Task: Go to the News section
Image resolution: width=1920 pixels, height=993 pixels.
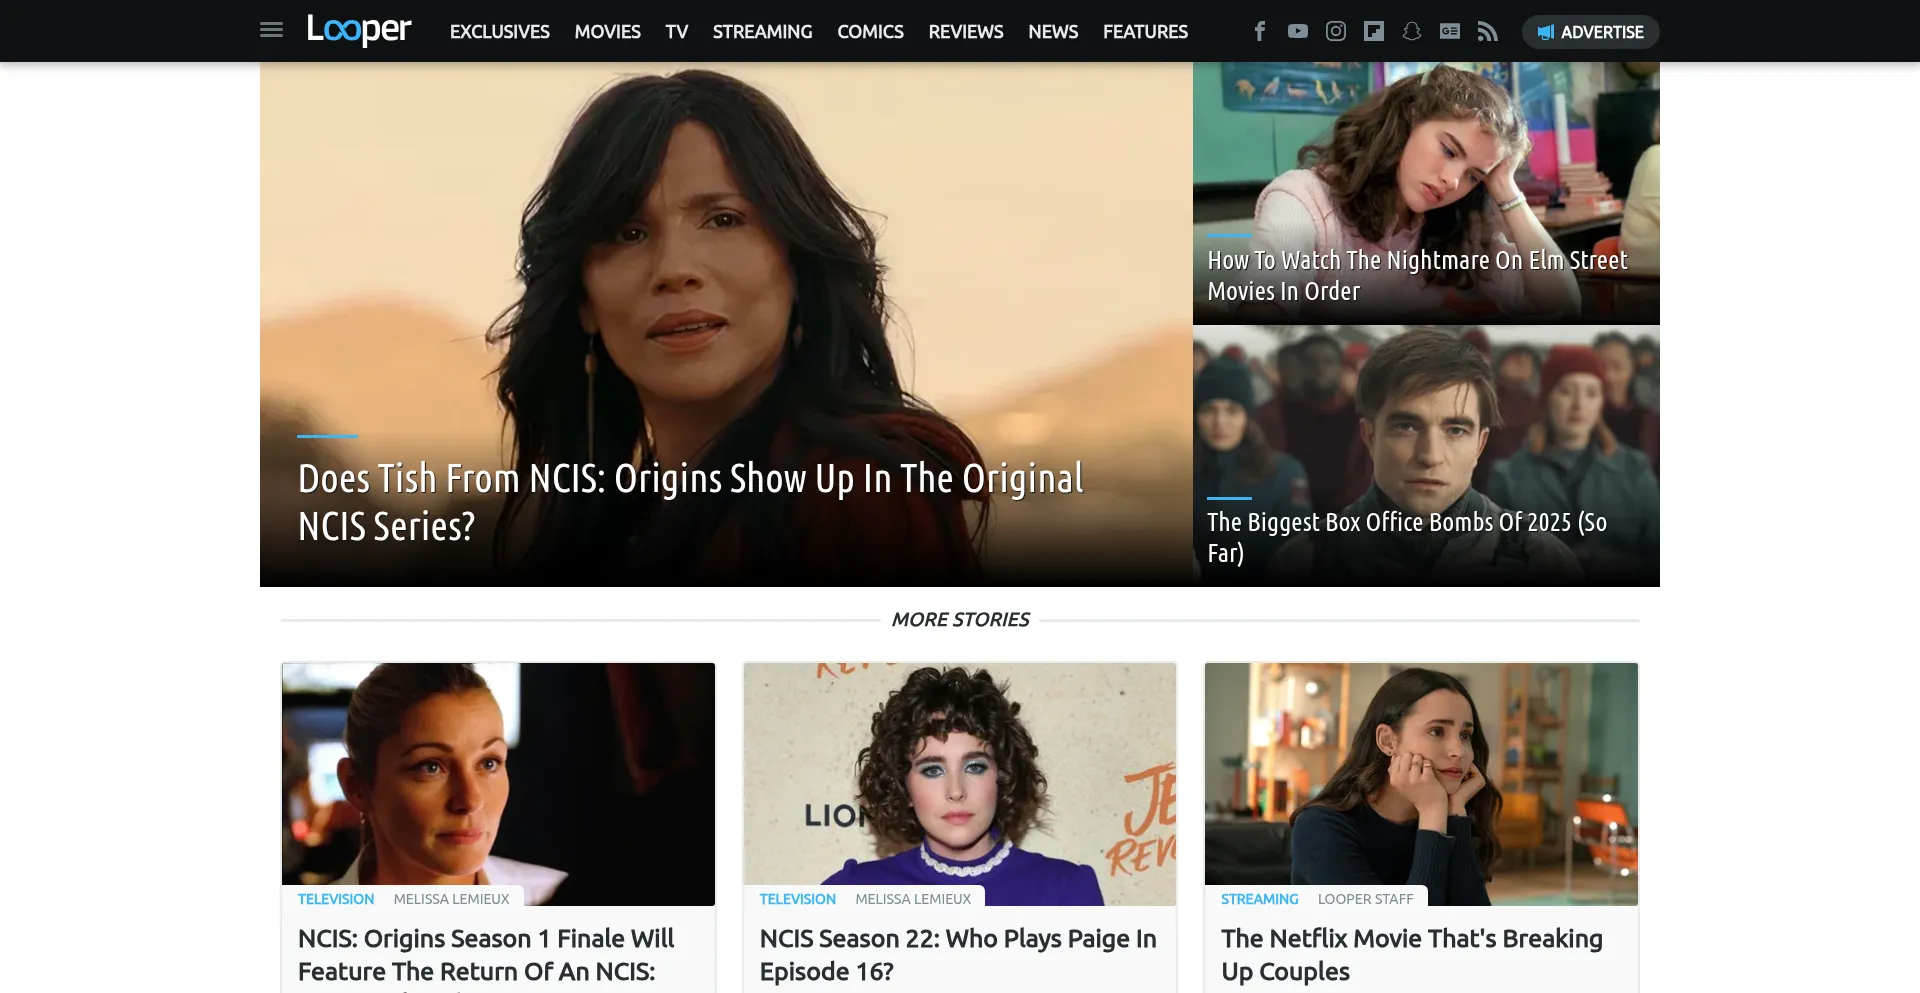Action: [1054, 32]
